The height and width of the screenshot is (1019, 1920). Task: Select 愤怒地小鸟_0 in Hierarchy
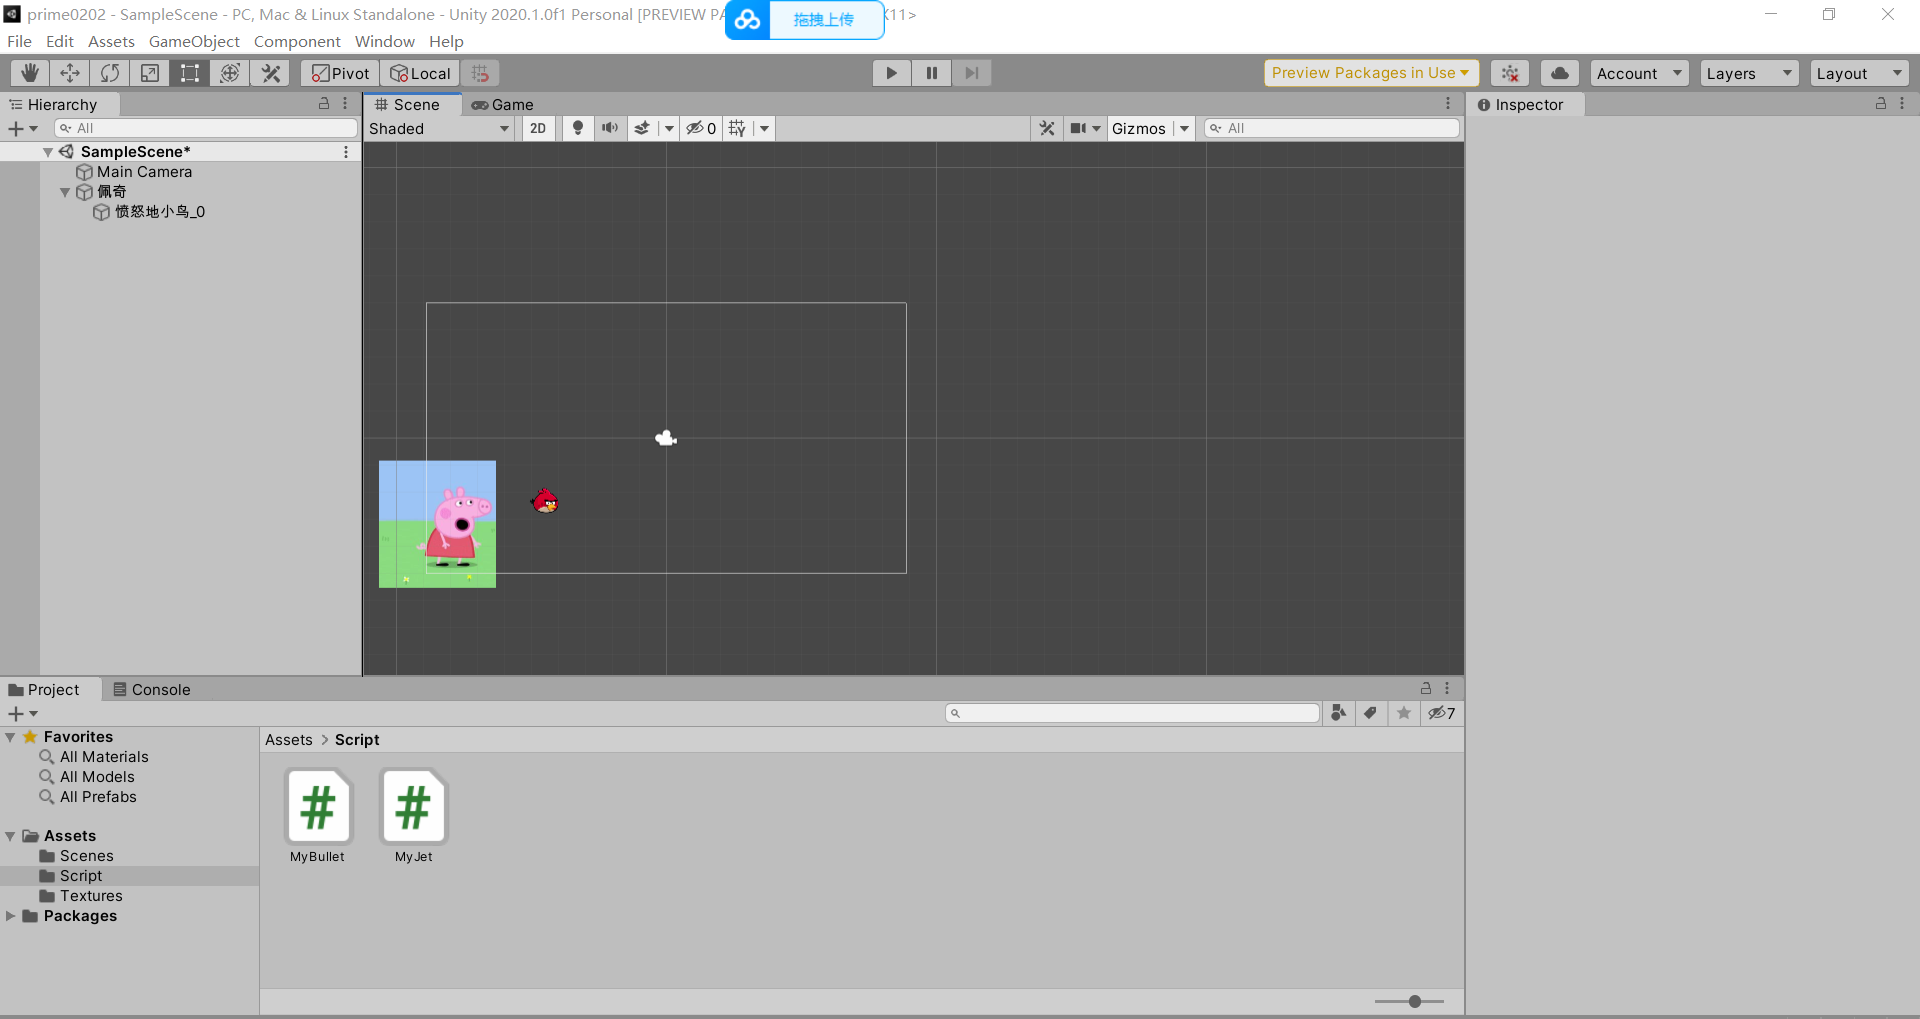(159, 212)
